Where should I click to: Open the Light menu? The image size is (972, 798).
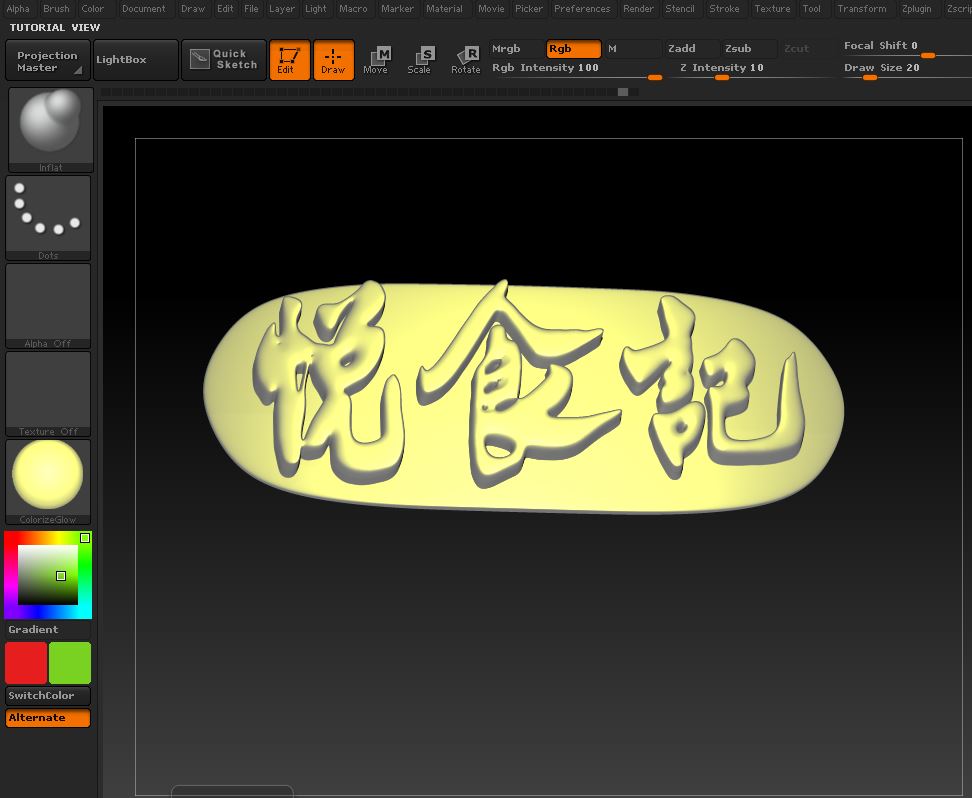click(316, 9)
